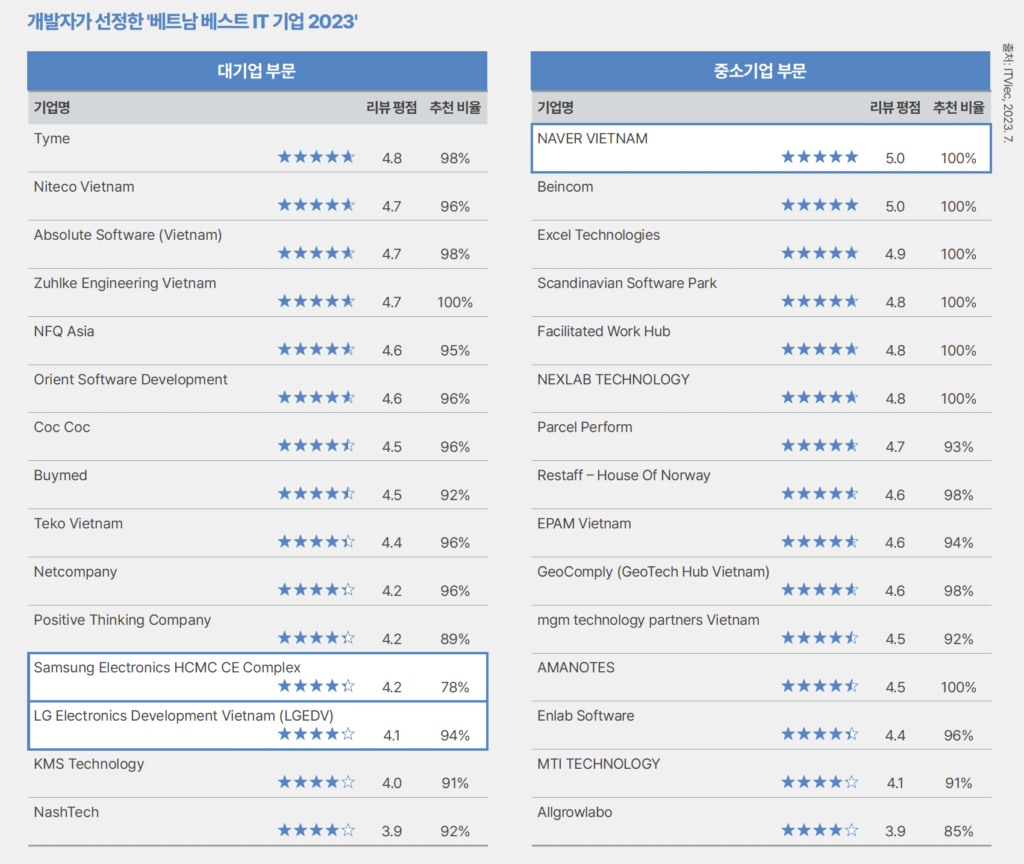Click Orient Software Development name
This screenshot has height=864, width=1024.
click(131, 379)
